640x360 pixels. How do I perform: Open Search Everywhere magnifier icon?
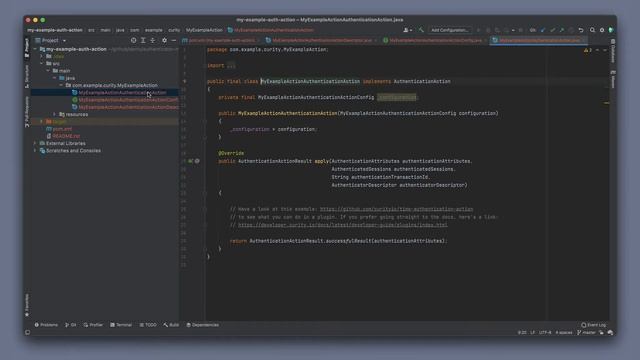coord(592,30)
